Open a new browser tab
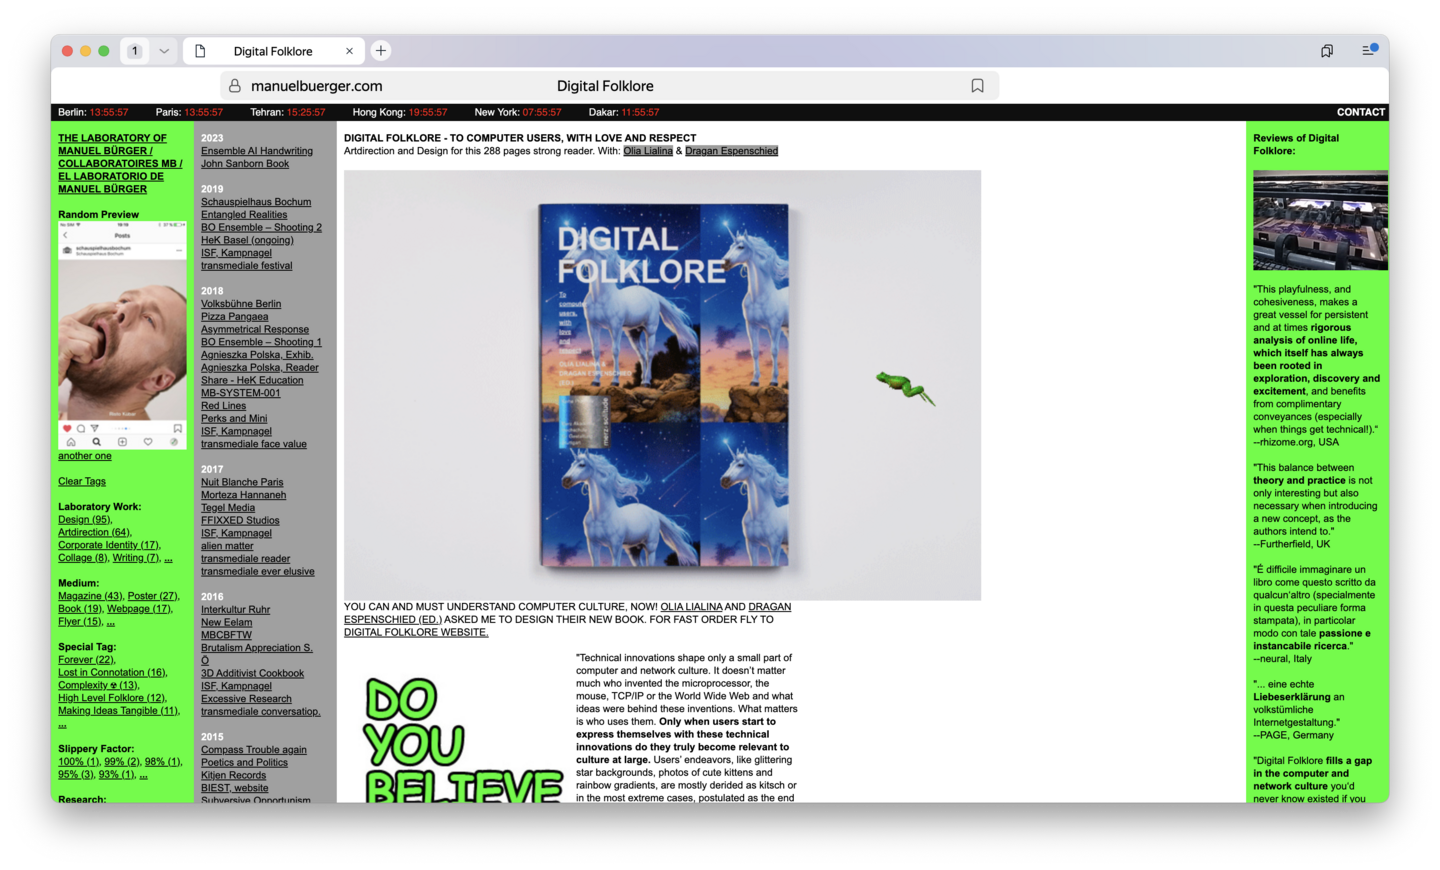 coord(381,51)
